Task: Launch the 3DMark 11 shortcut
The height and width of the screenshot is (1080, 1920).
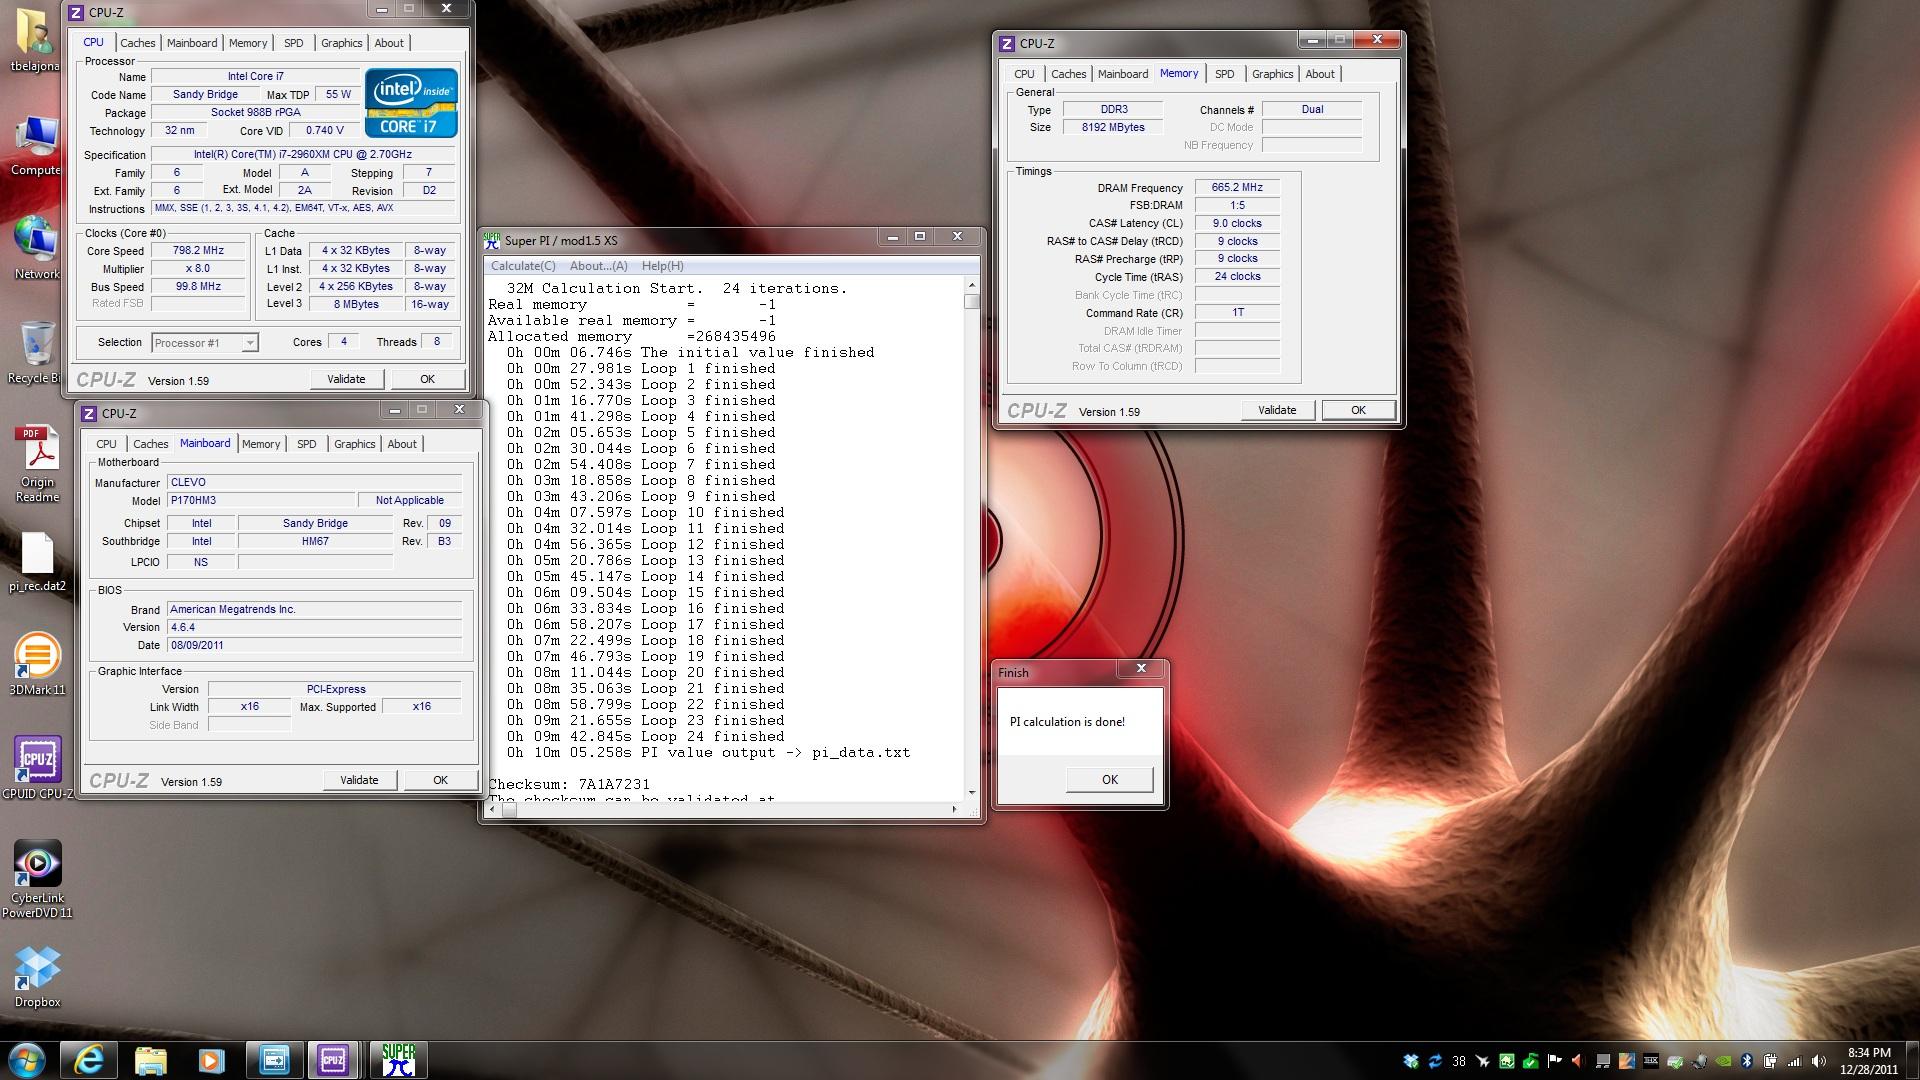Action: tap(37, 663)
